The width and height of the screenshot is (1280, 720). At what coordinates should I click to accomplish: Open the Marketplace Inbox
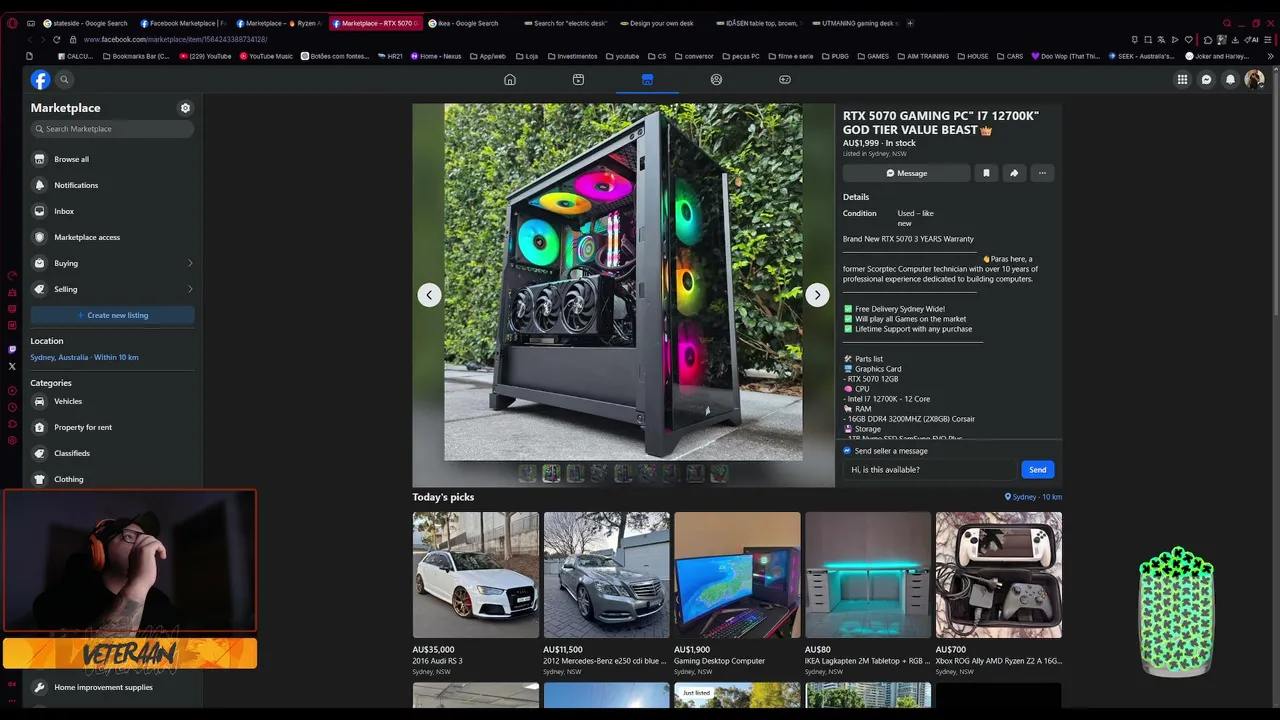click(x=112, y=211)
